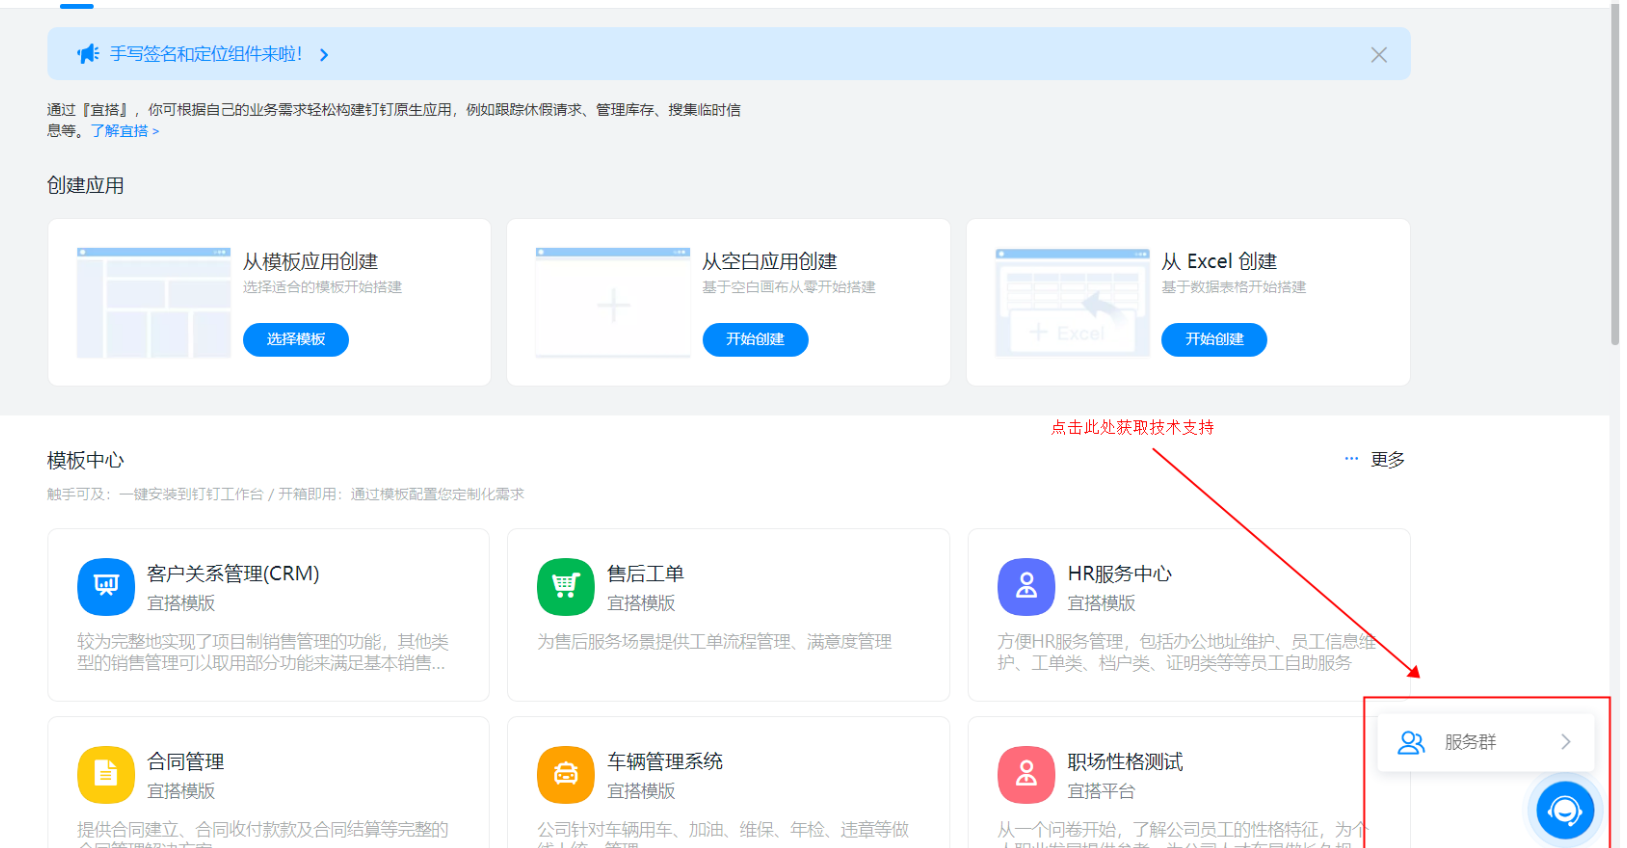Open the 车辆管理系统 orange car icon
Screen dimensions: 1627x848
click(x=566, y=775)
